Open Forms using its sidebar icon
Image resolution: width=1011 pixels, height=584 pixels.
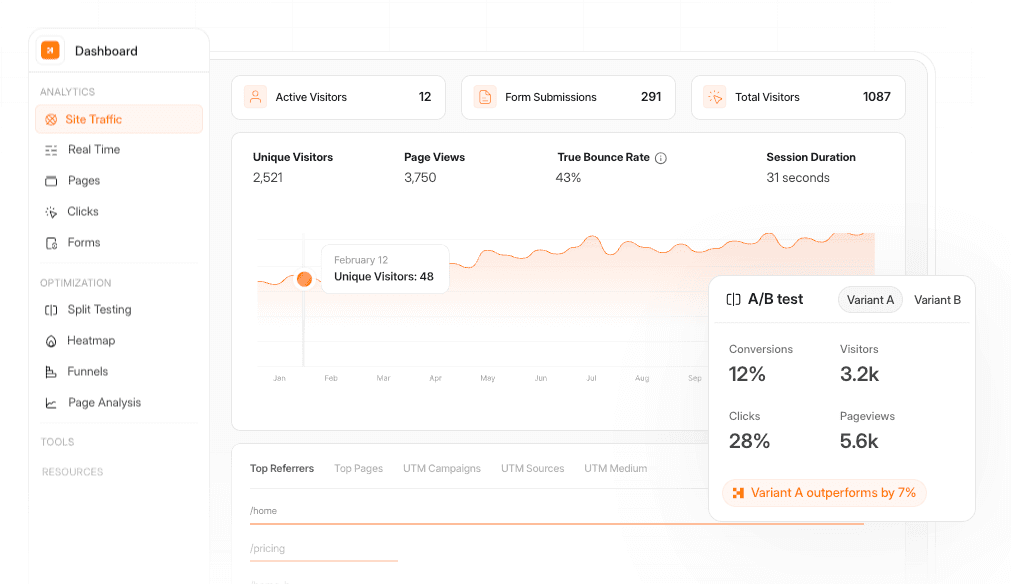51,243
